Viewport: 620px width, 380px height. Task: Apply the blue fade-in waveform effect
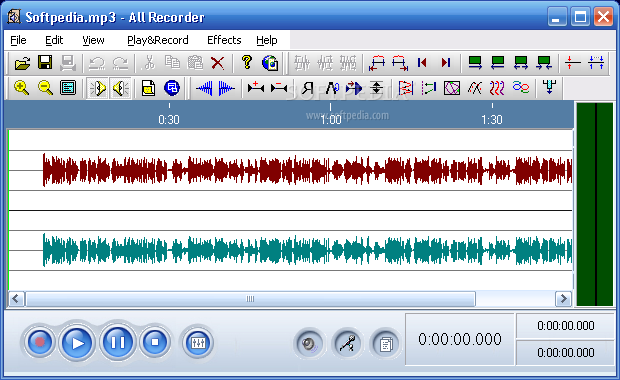tap(204, 88)
